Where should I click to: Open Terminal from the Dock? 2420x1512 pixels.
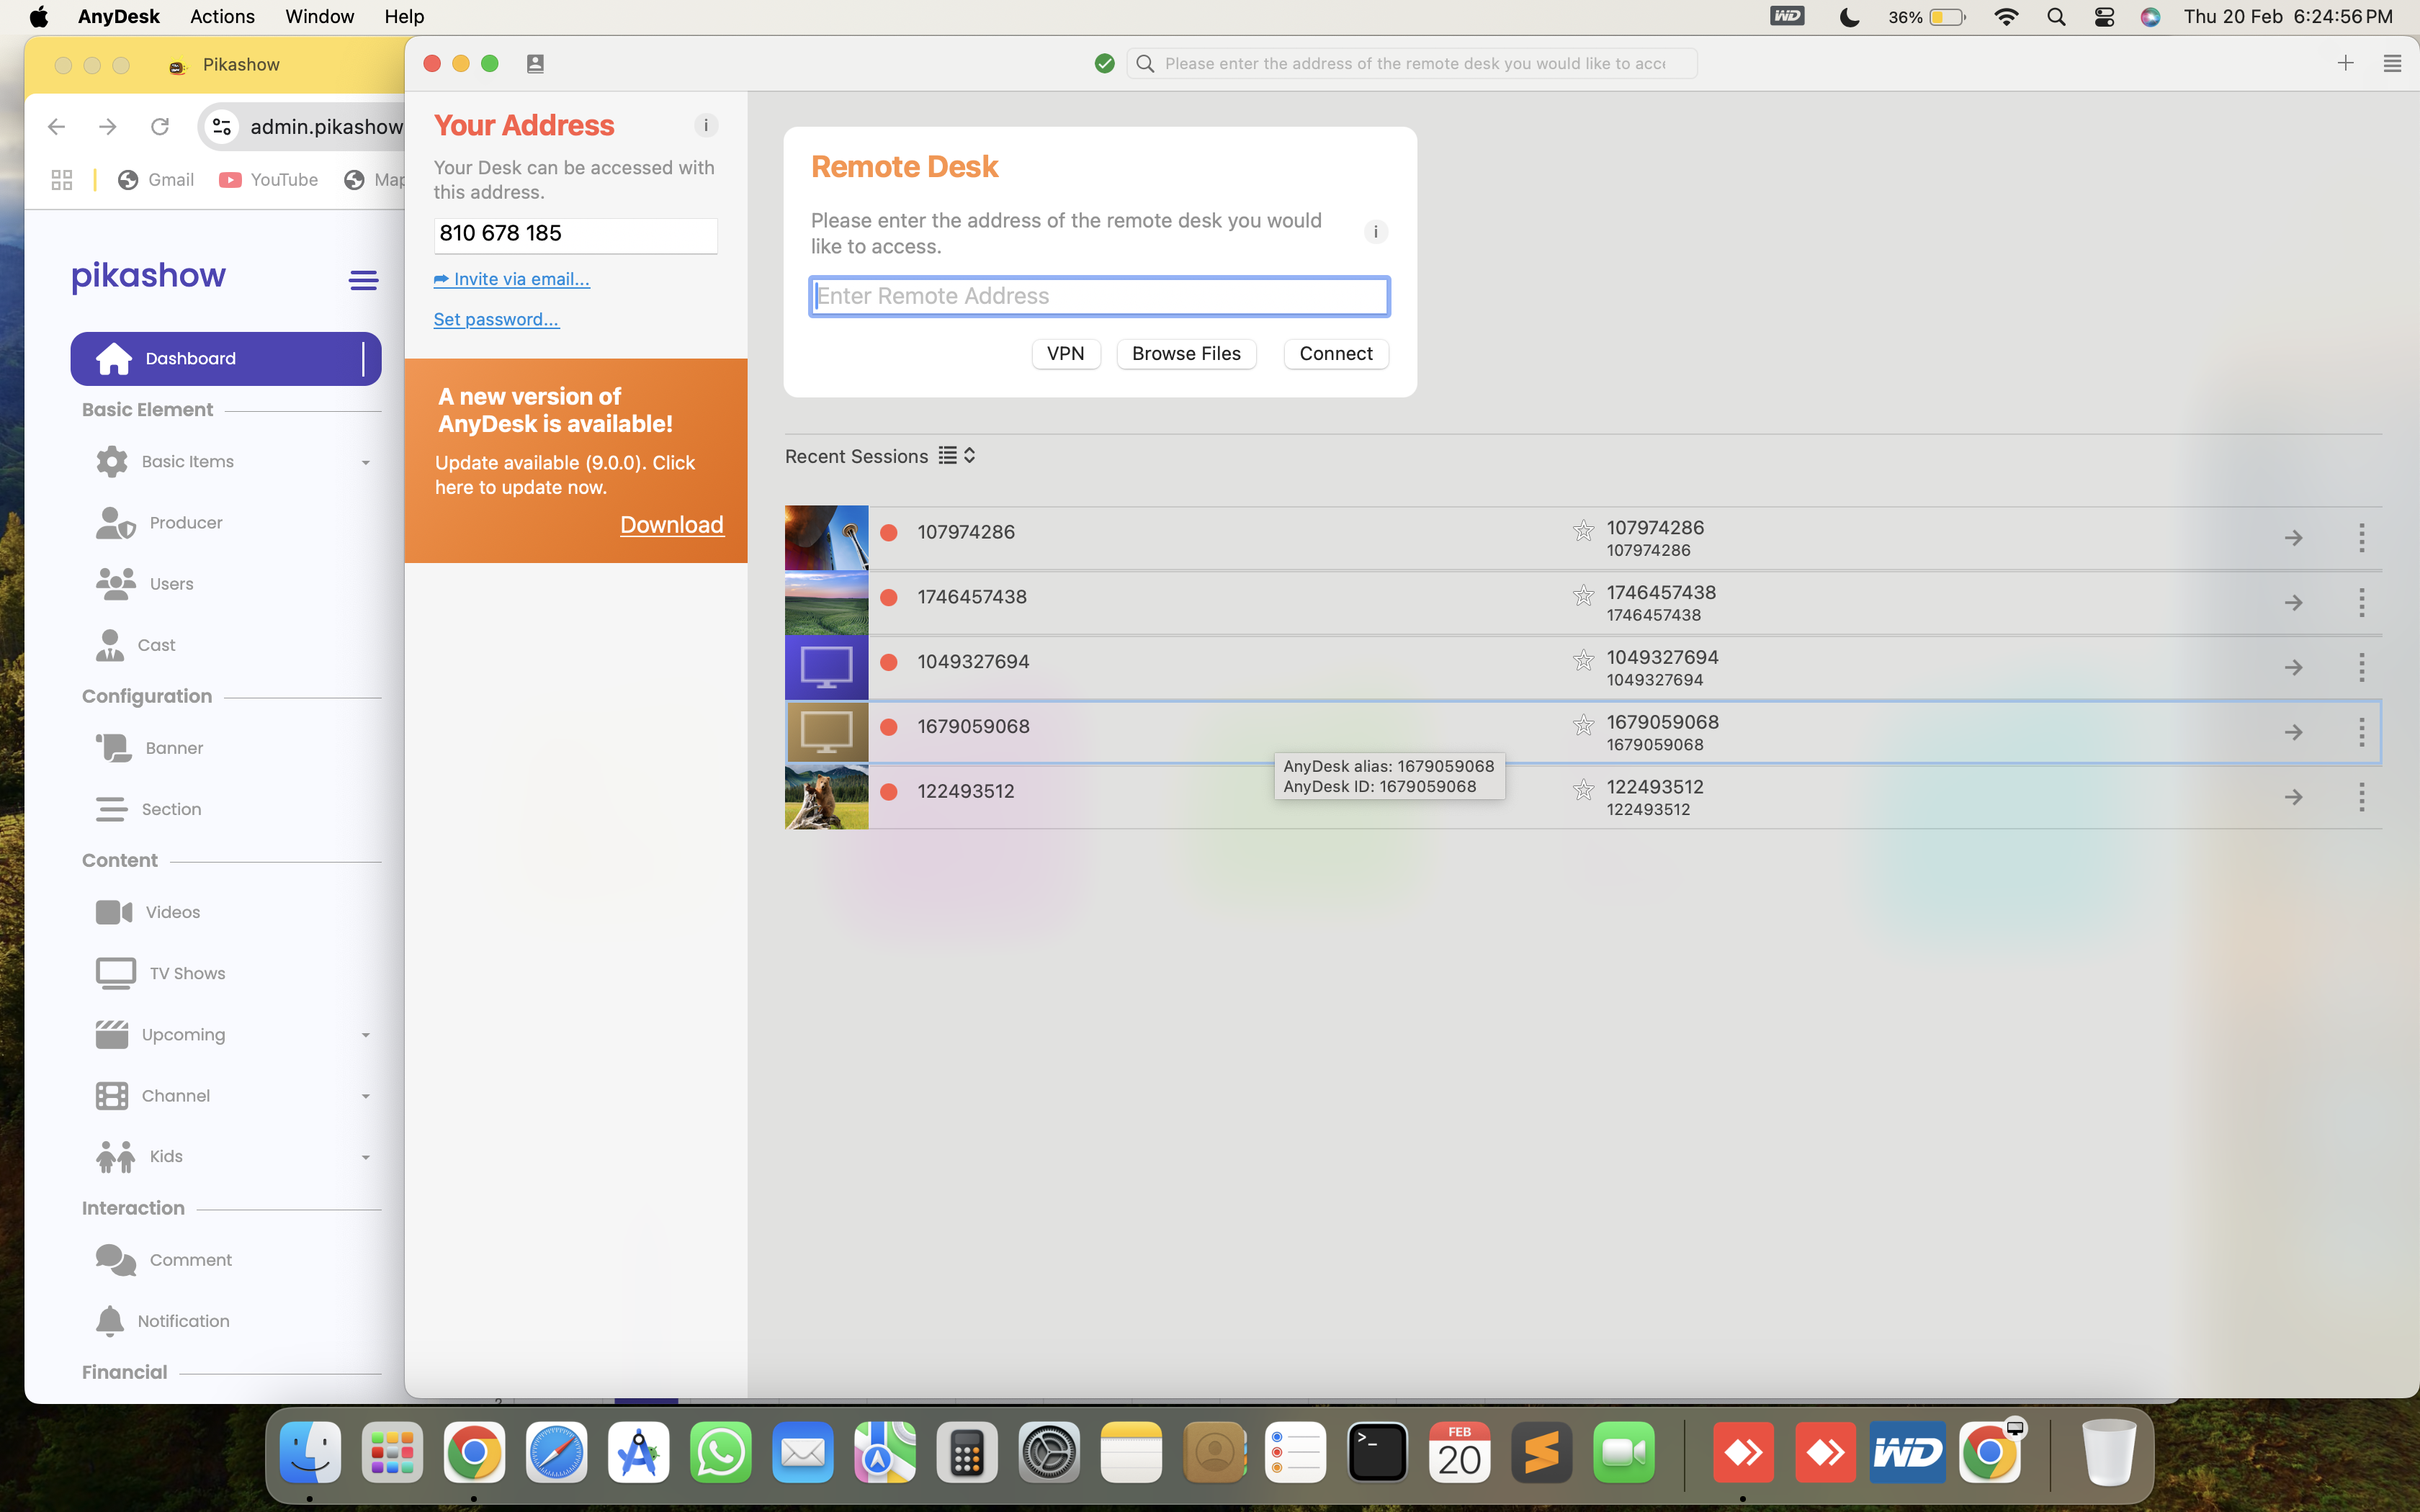(x=1377, y=1452)
